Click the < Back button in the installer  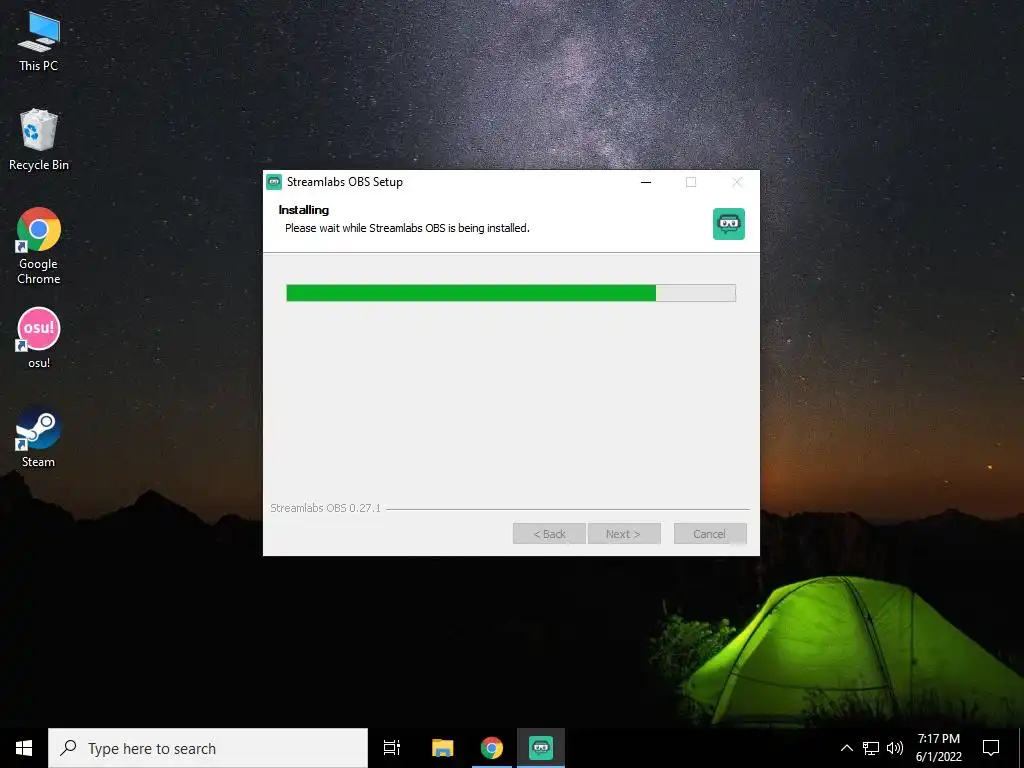point(549,534)
